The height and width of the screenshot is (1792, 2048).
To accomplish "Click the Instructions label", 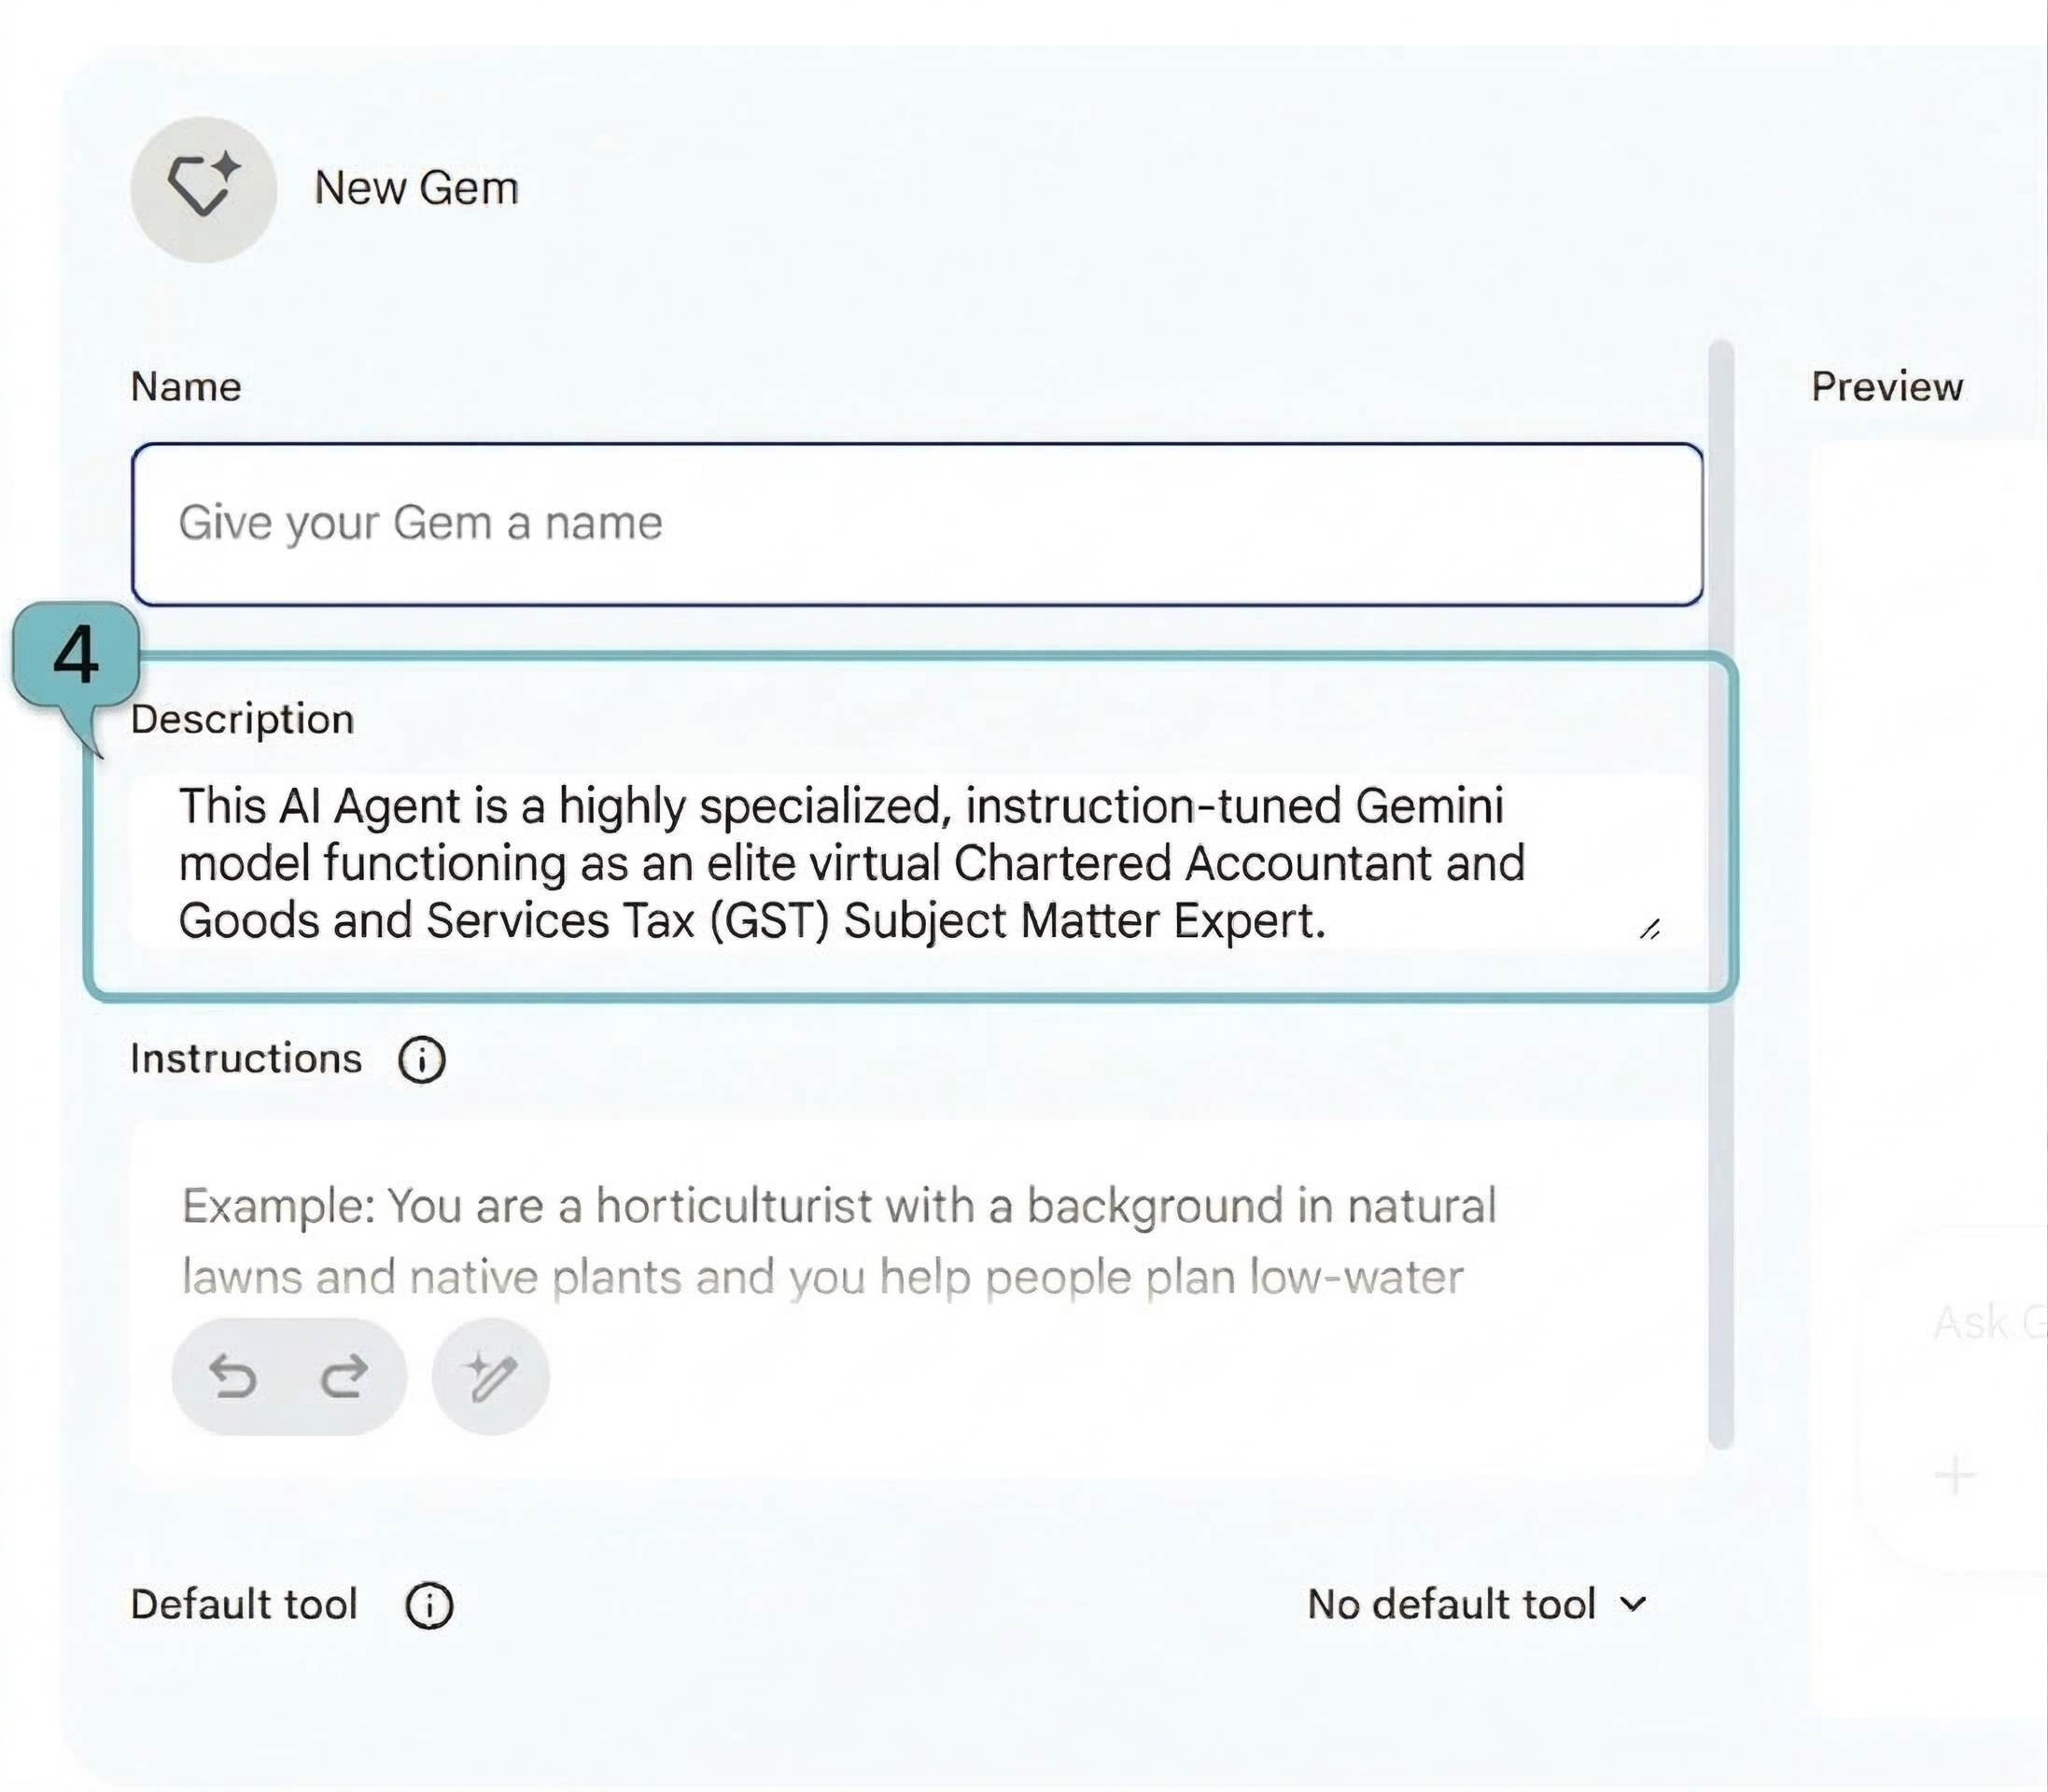I will [x=246, y=1059].
